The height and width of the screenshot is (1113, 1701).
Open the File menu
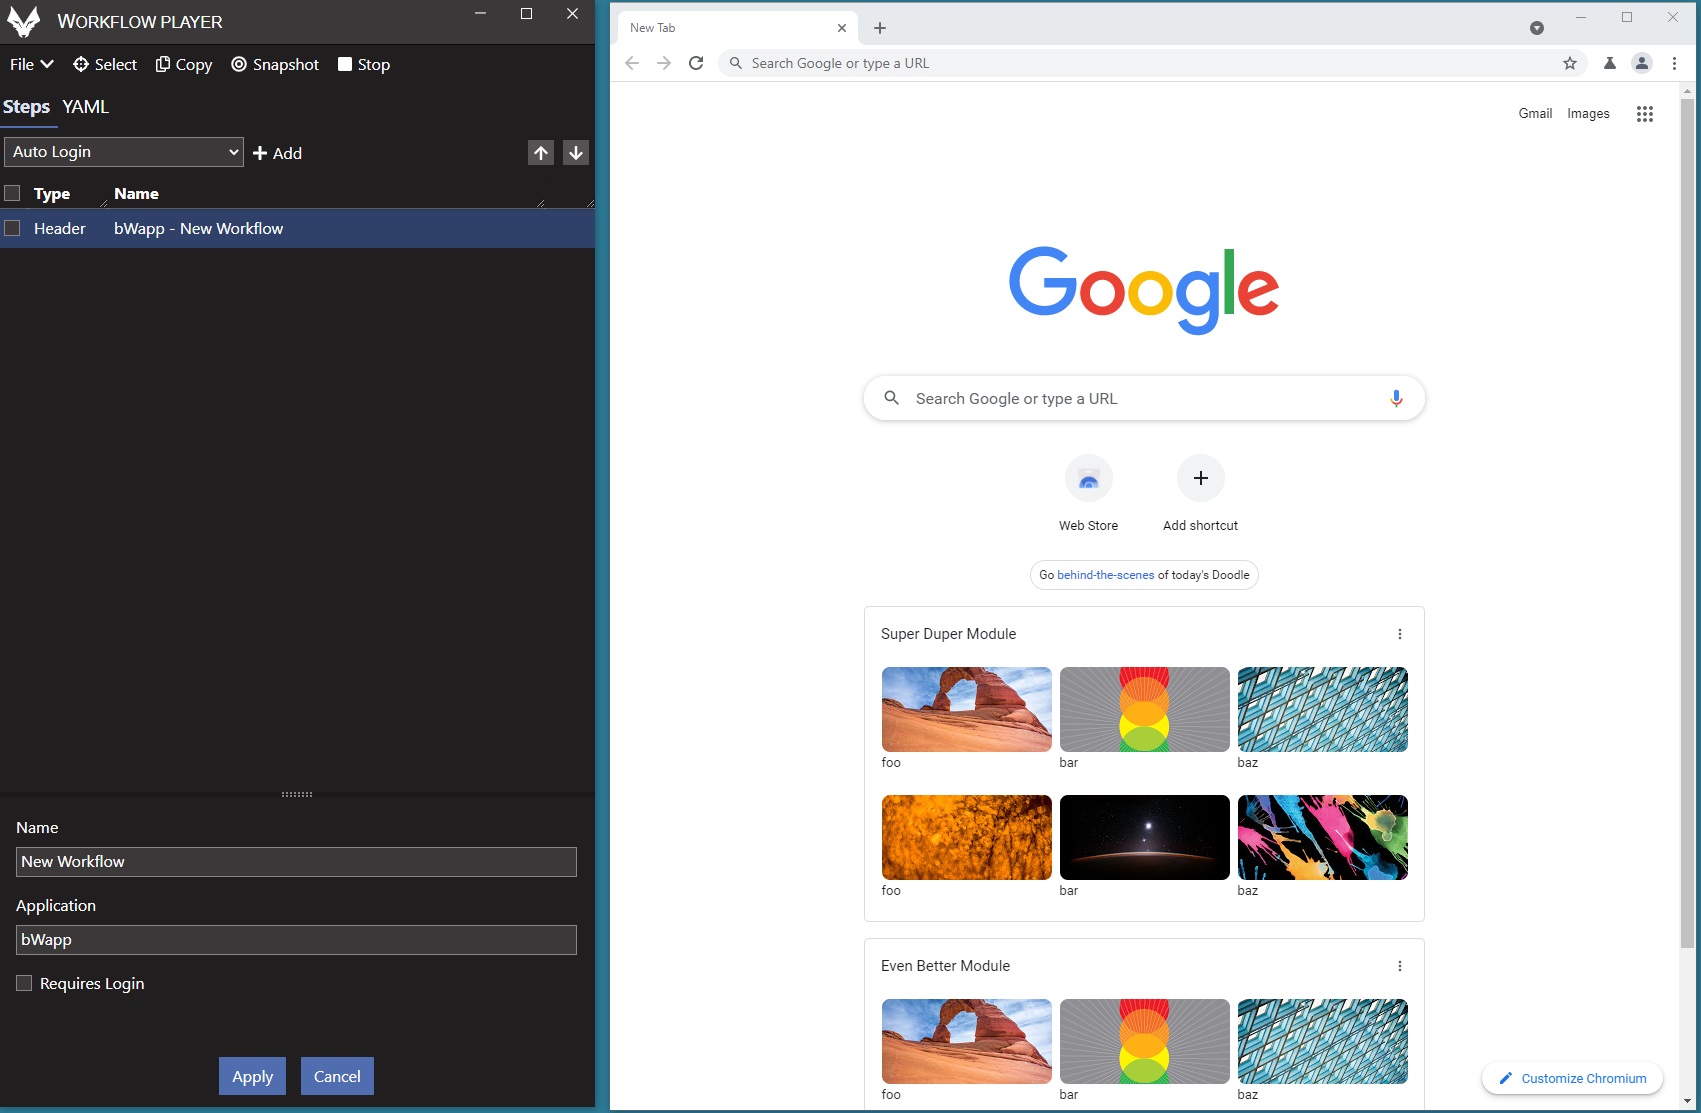click(32, 64)
